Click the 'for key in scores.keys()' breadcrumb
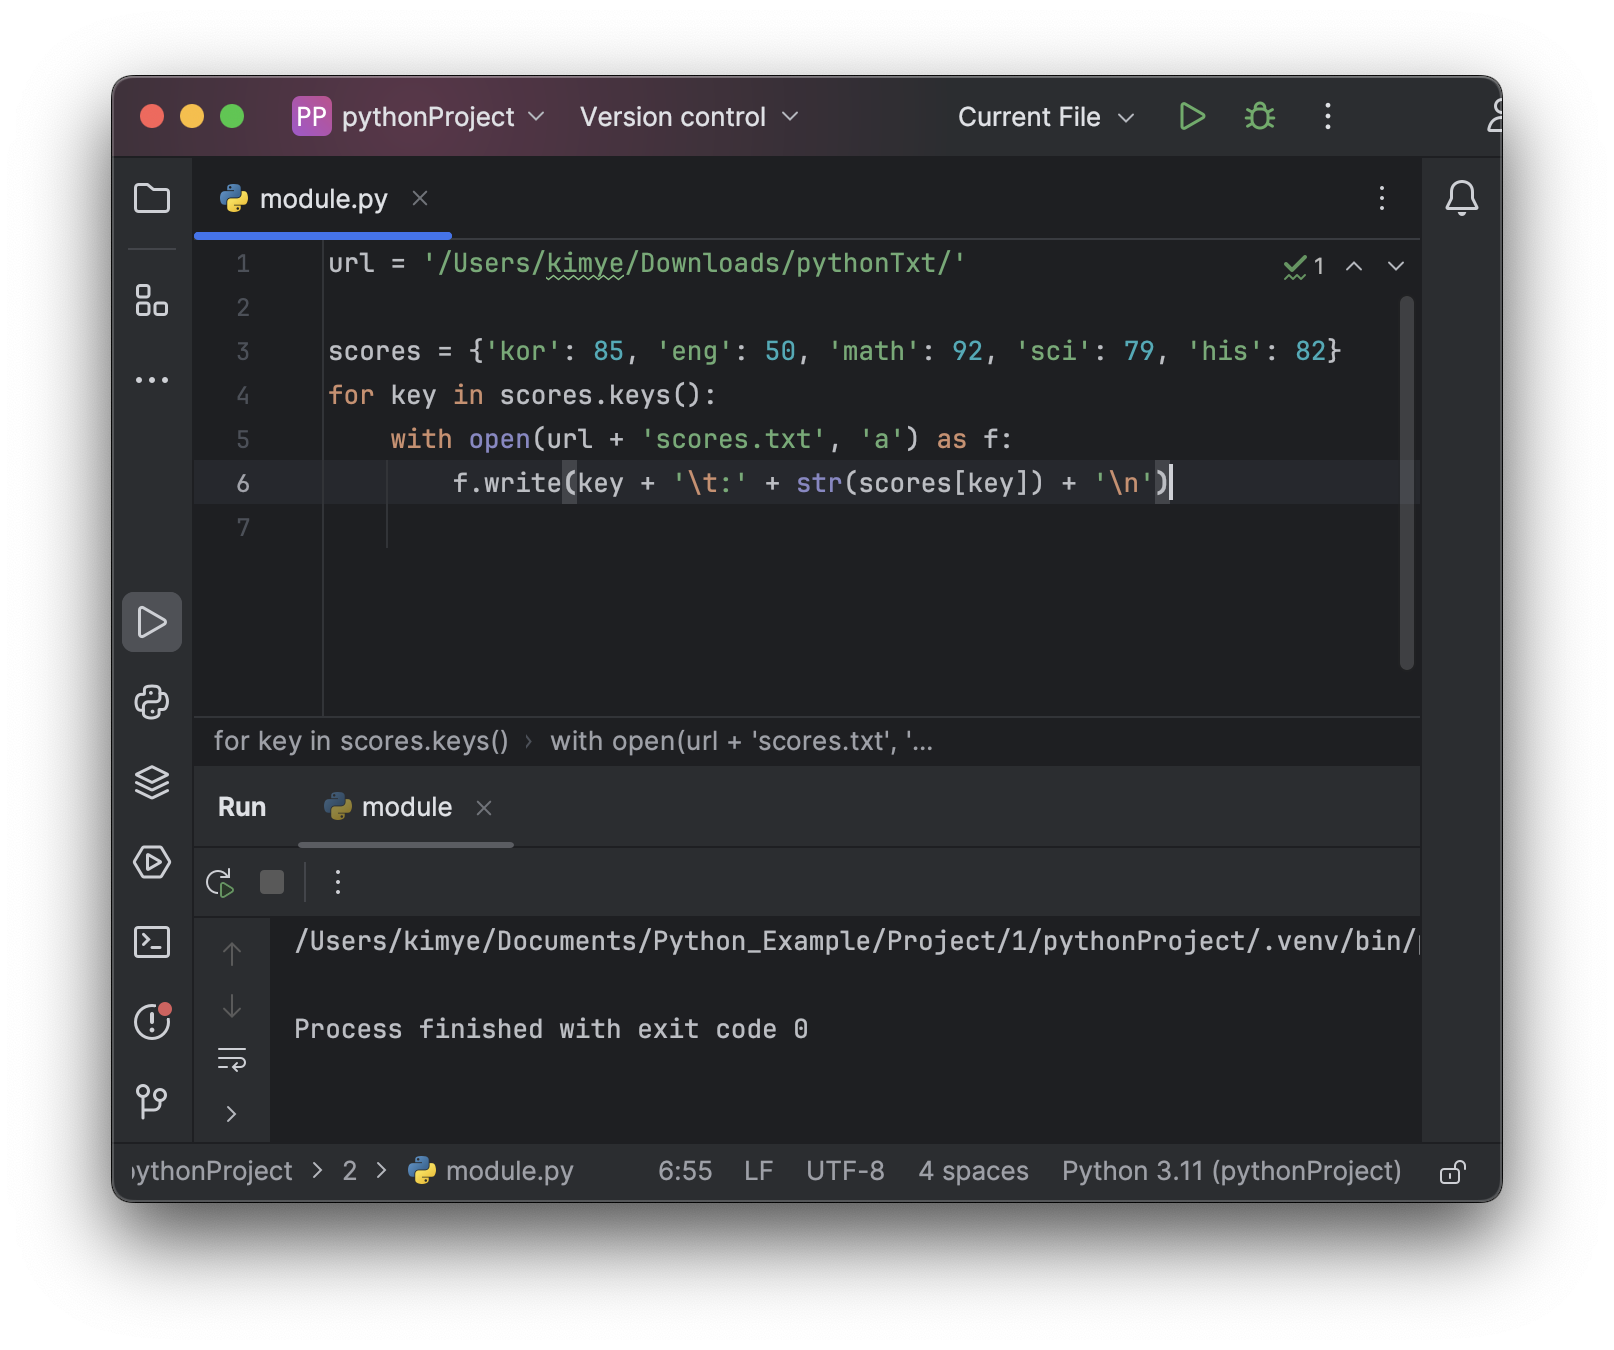 362,741
